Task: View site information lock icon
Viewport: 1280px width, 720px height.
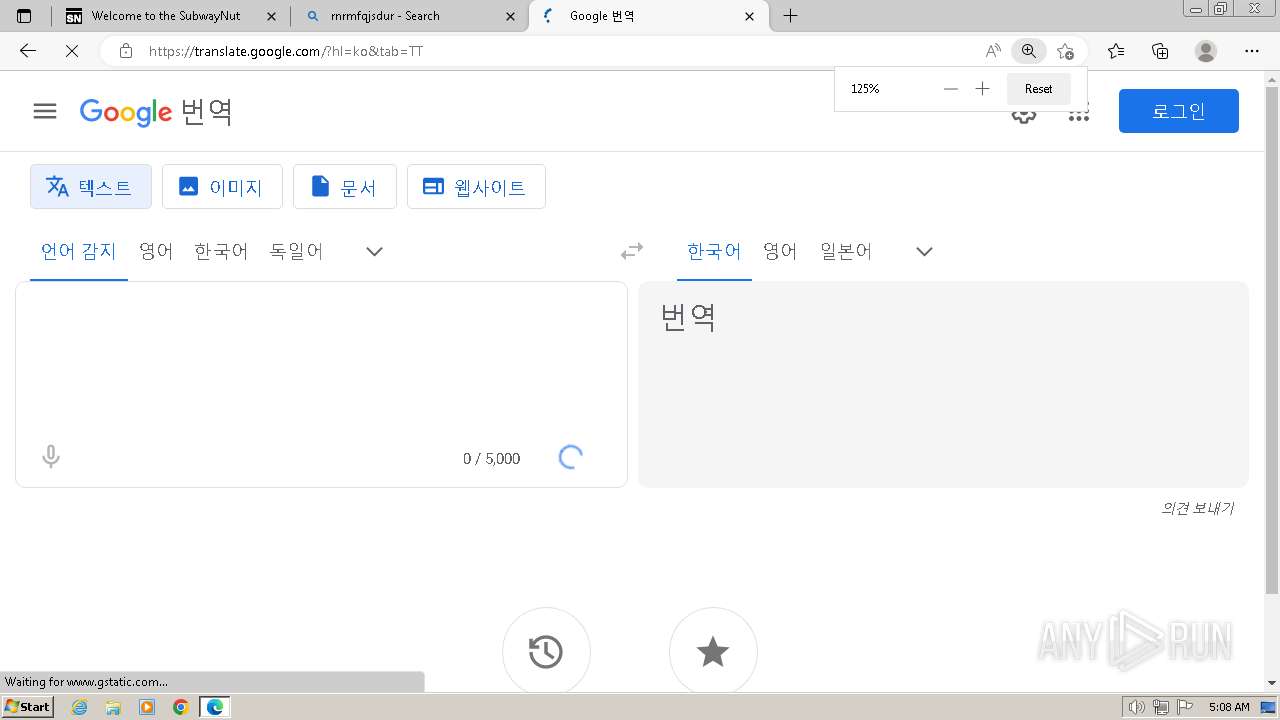Action: coord(126,51)
